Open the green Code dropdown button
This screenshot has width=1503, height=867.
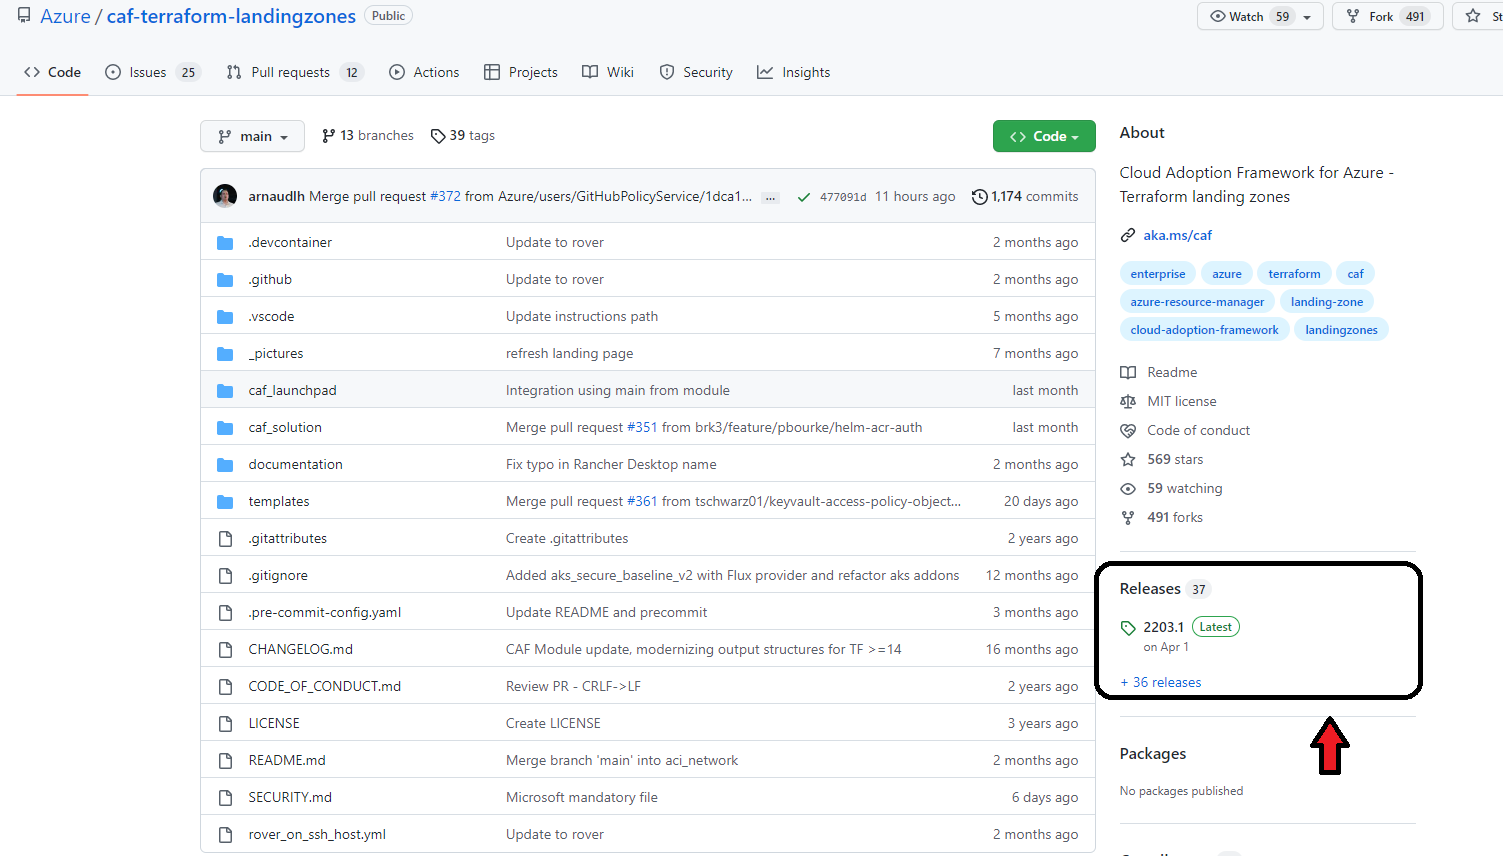click(x=1044, y=136)
